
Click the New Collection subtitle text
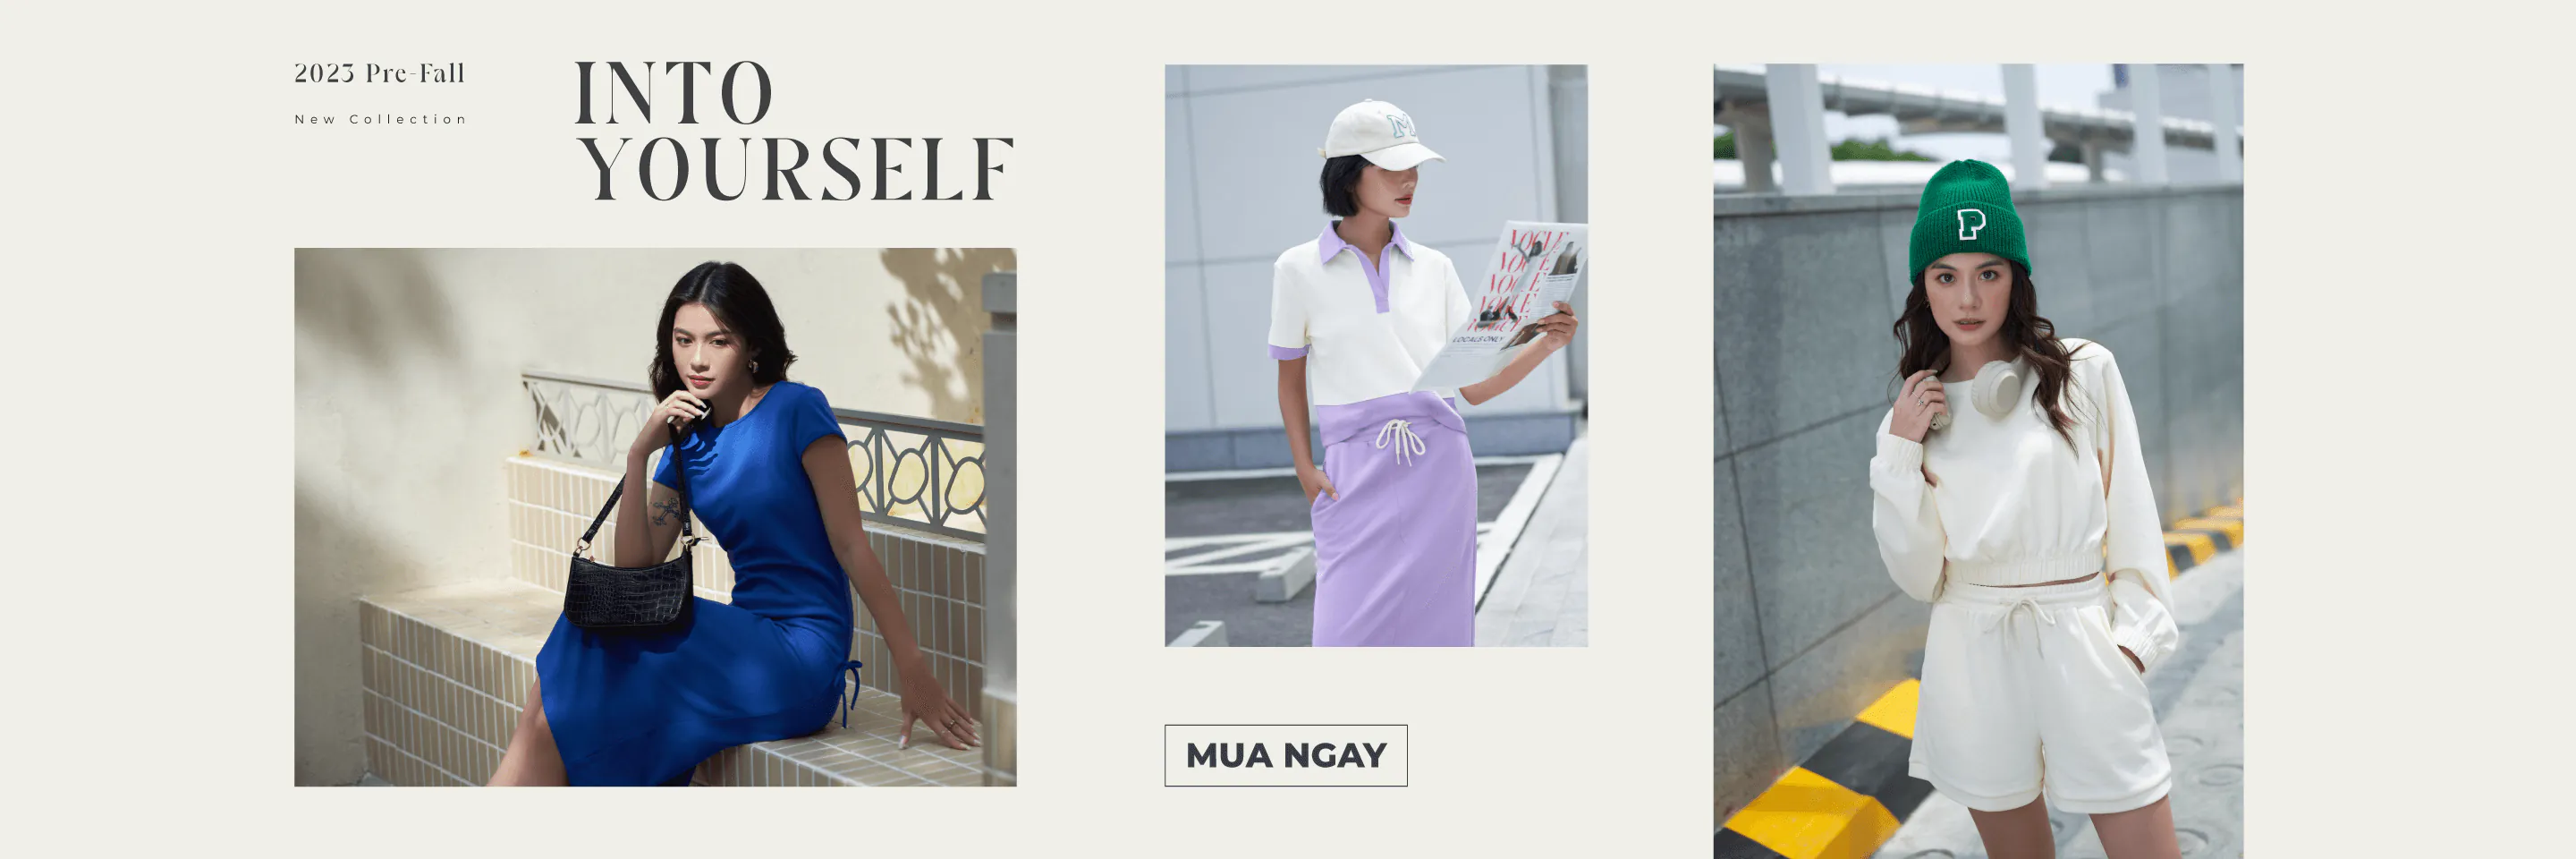tap(380, 119)
